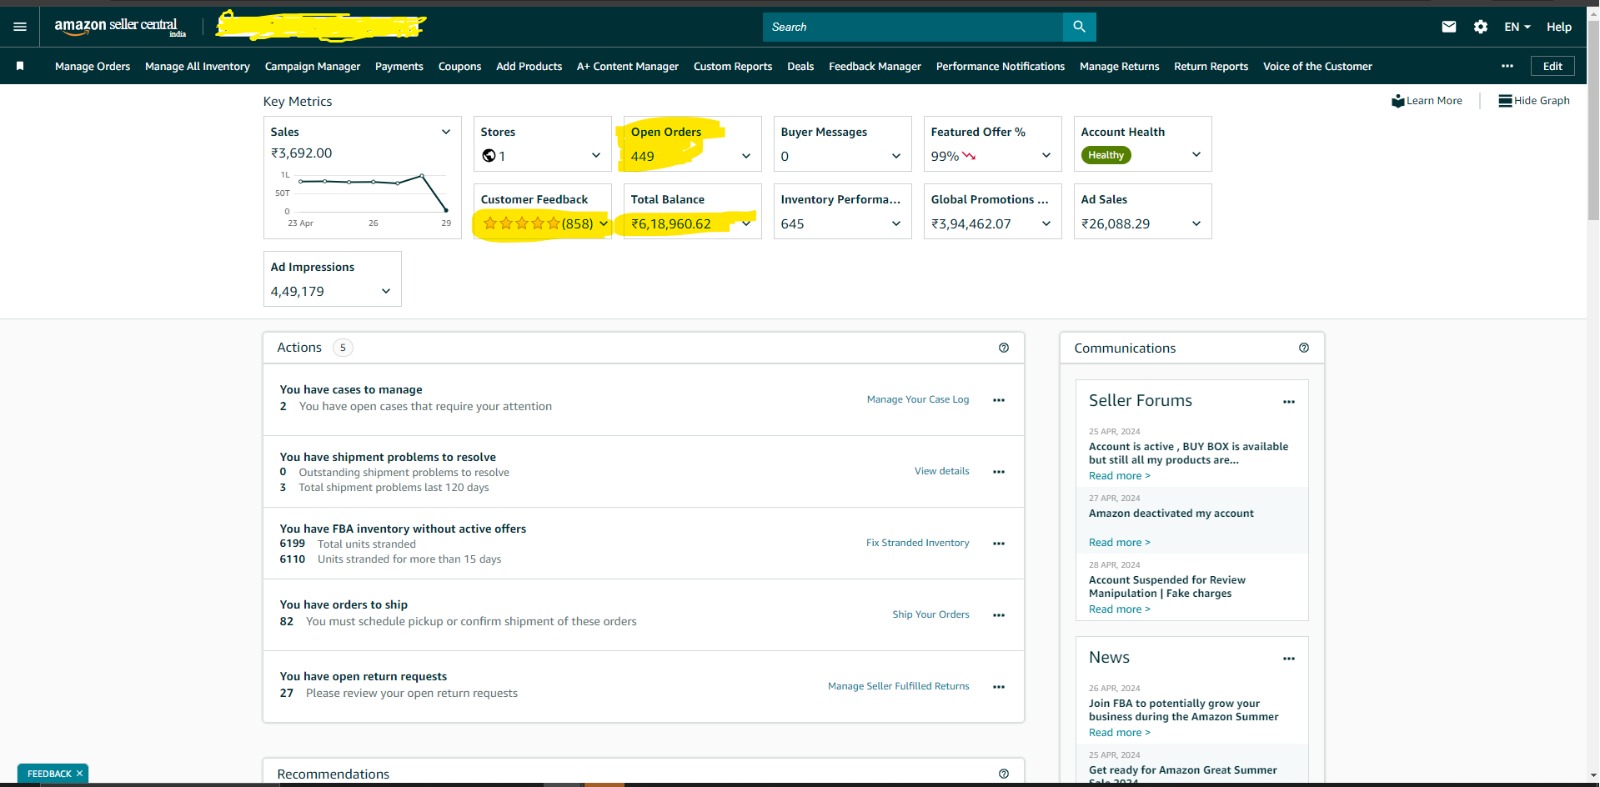Screen dimensions: 1600x787
Task: Type in the Search input field
Action: click(x=912, y=27)
